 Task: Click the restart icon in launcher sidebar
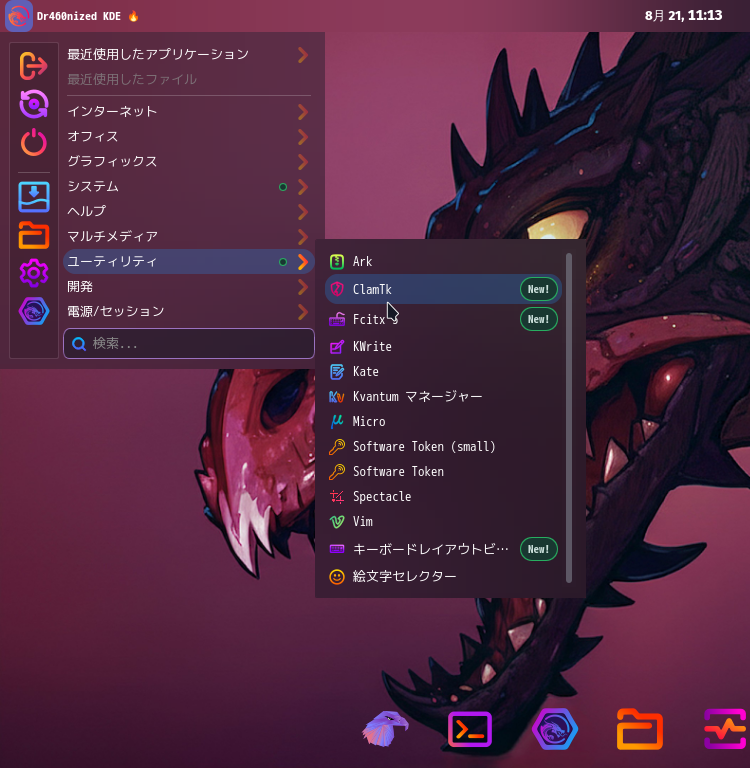click(33, 104)
